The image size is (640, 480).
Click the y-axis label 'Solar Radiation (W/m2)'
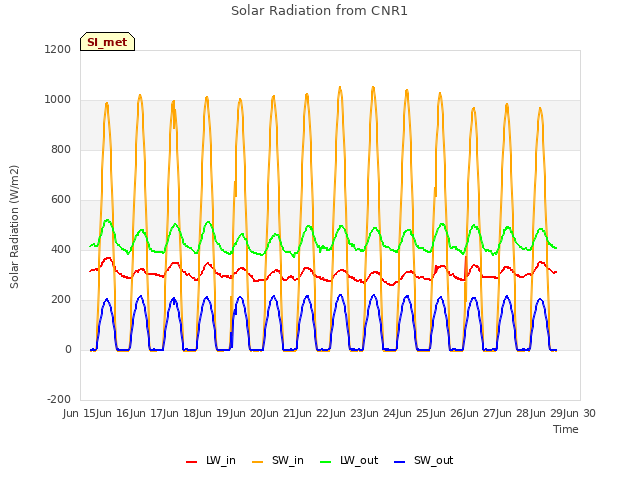pyautogui.click(x=14, y=227)
